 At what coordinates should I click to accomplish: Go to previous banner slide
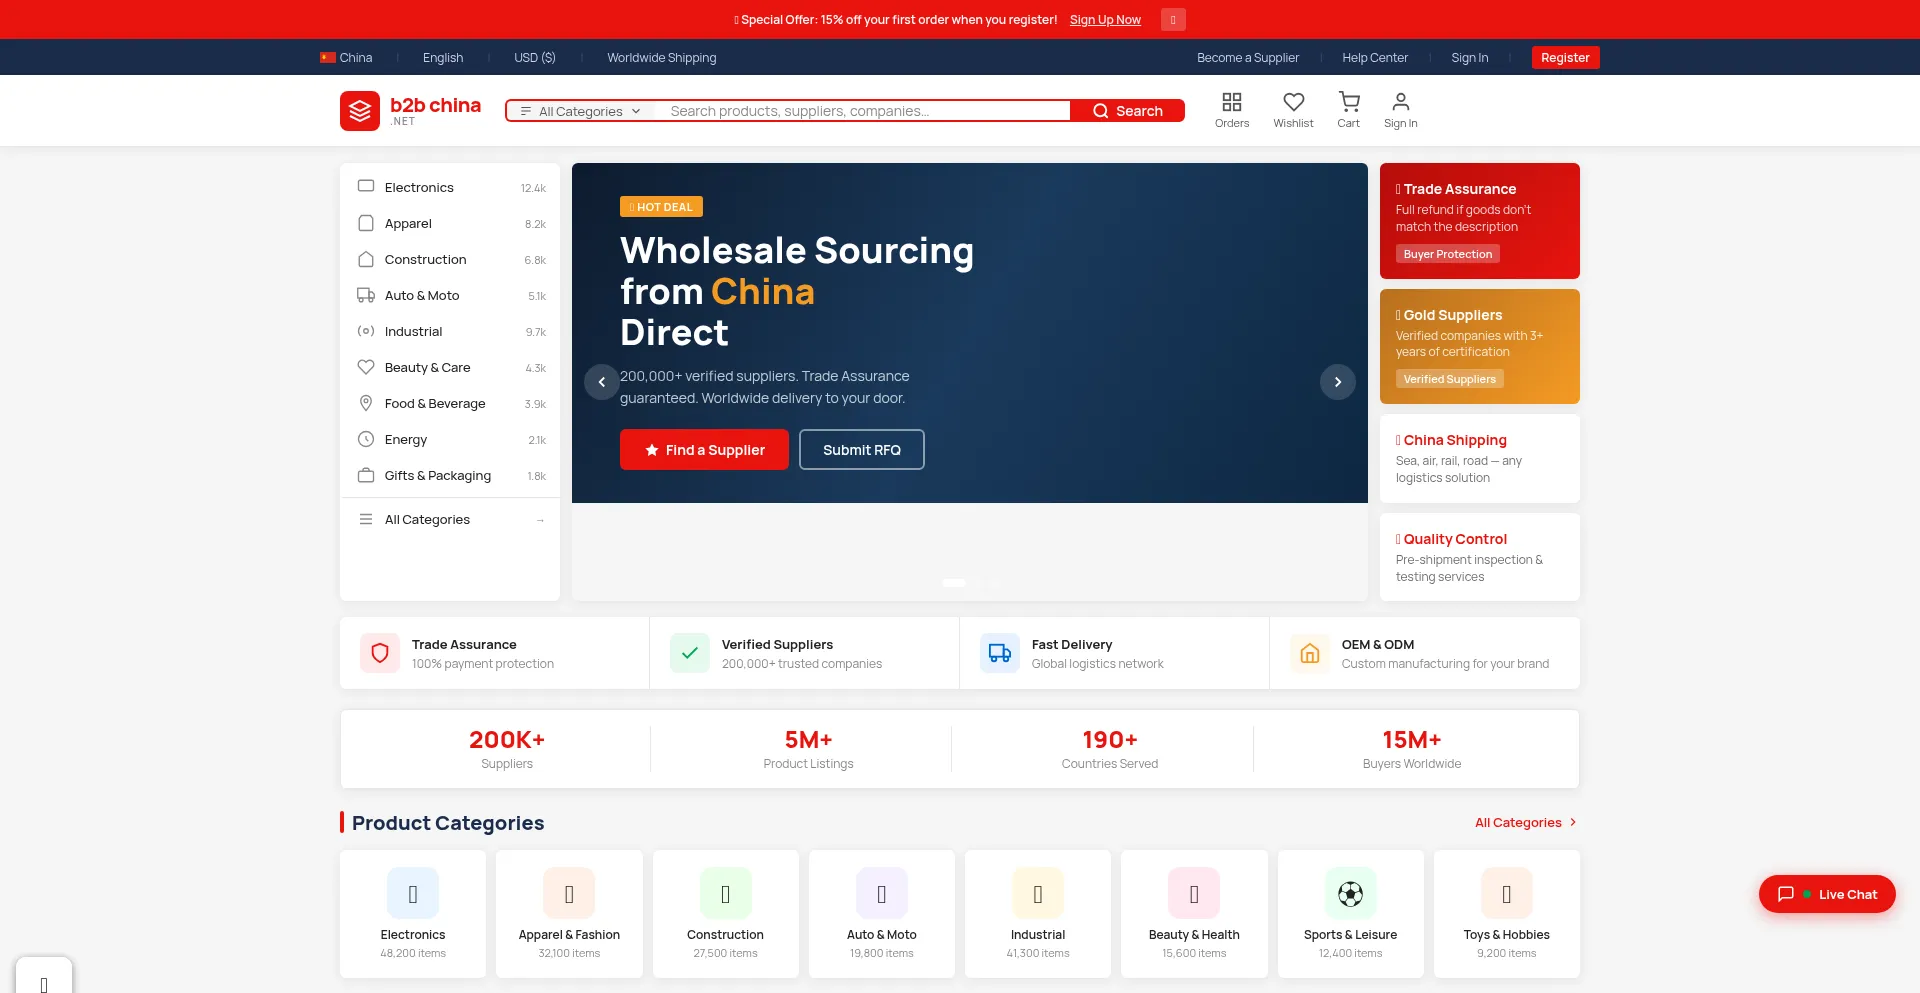601,382
